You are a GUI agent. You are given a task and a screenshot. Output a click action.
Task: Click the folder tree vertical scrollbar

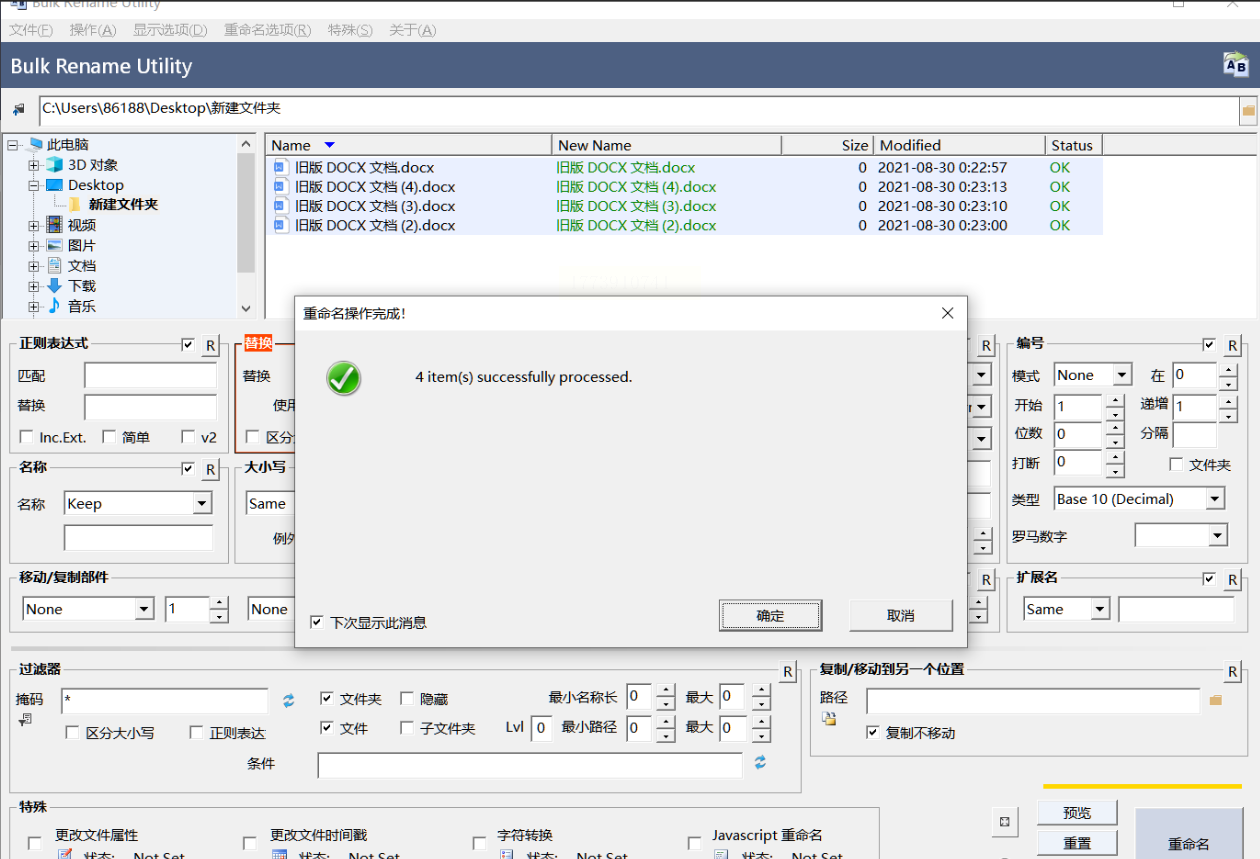pyautogui.click(x=246, y=225)
